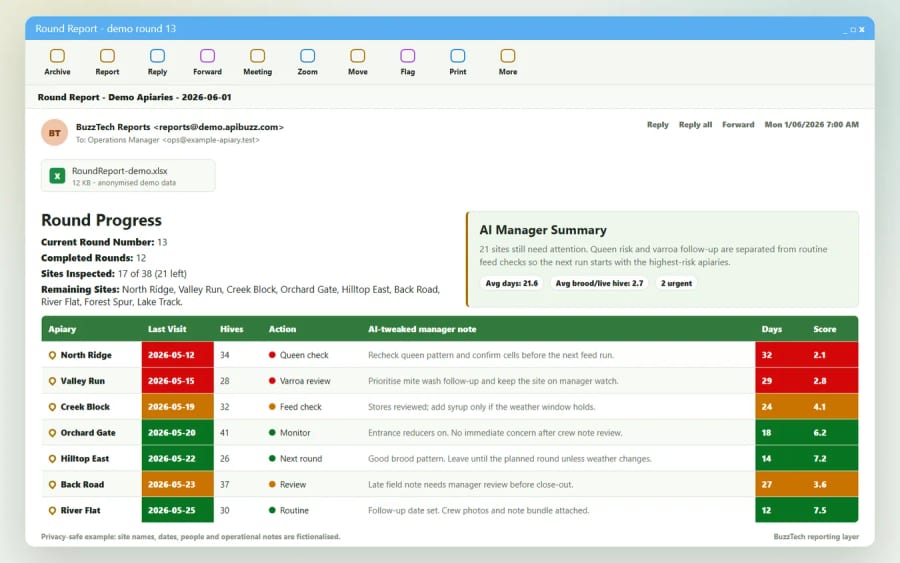Click the score value 7.5 for River Flat

820,510
